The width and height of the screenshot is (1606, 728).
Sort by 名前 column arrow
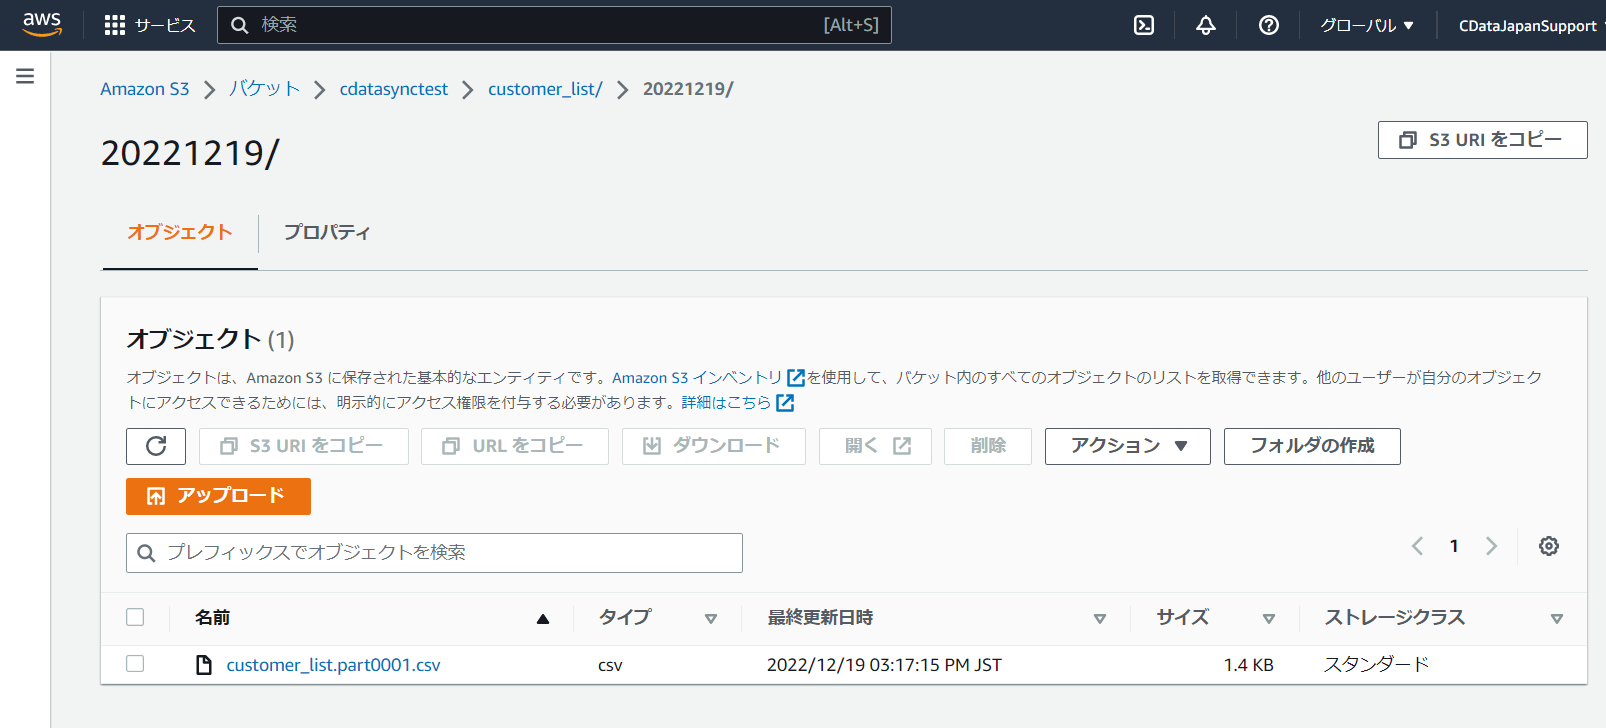click(x=543, y=619)
